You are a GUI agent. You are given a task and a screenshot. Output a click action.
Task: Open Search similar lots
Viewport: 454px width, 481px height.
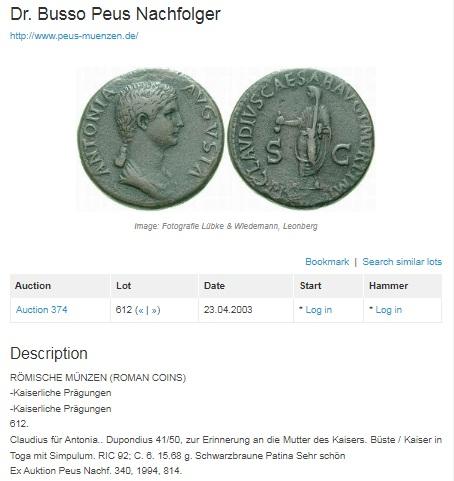[x=402, y=262]
